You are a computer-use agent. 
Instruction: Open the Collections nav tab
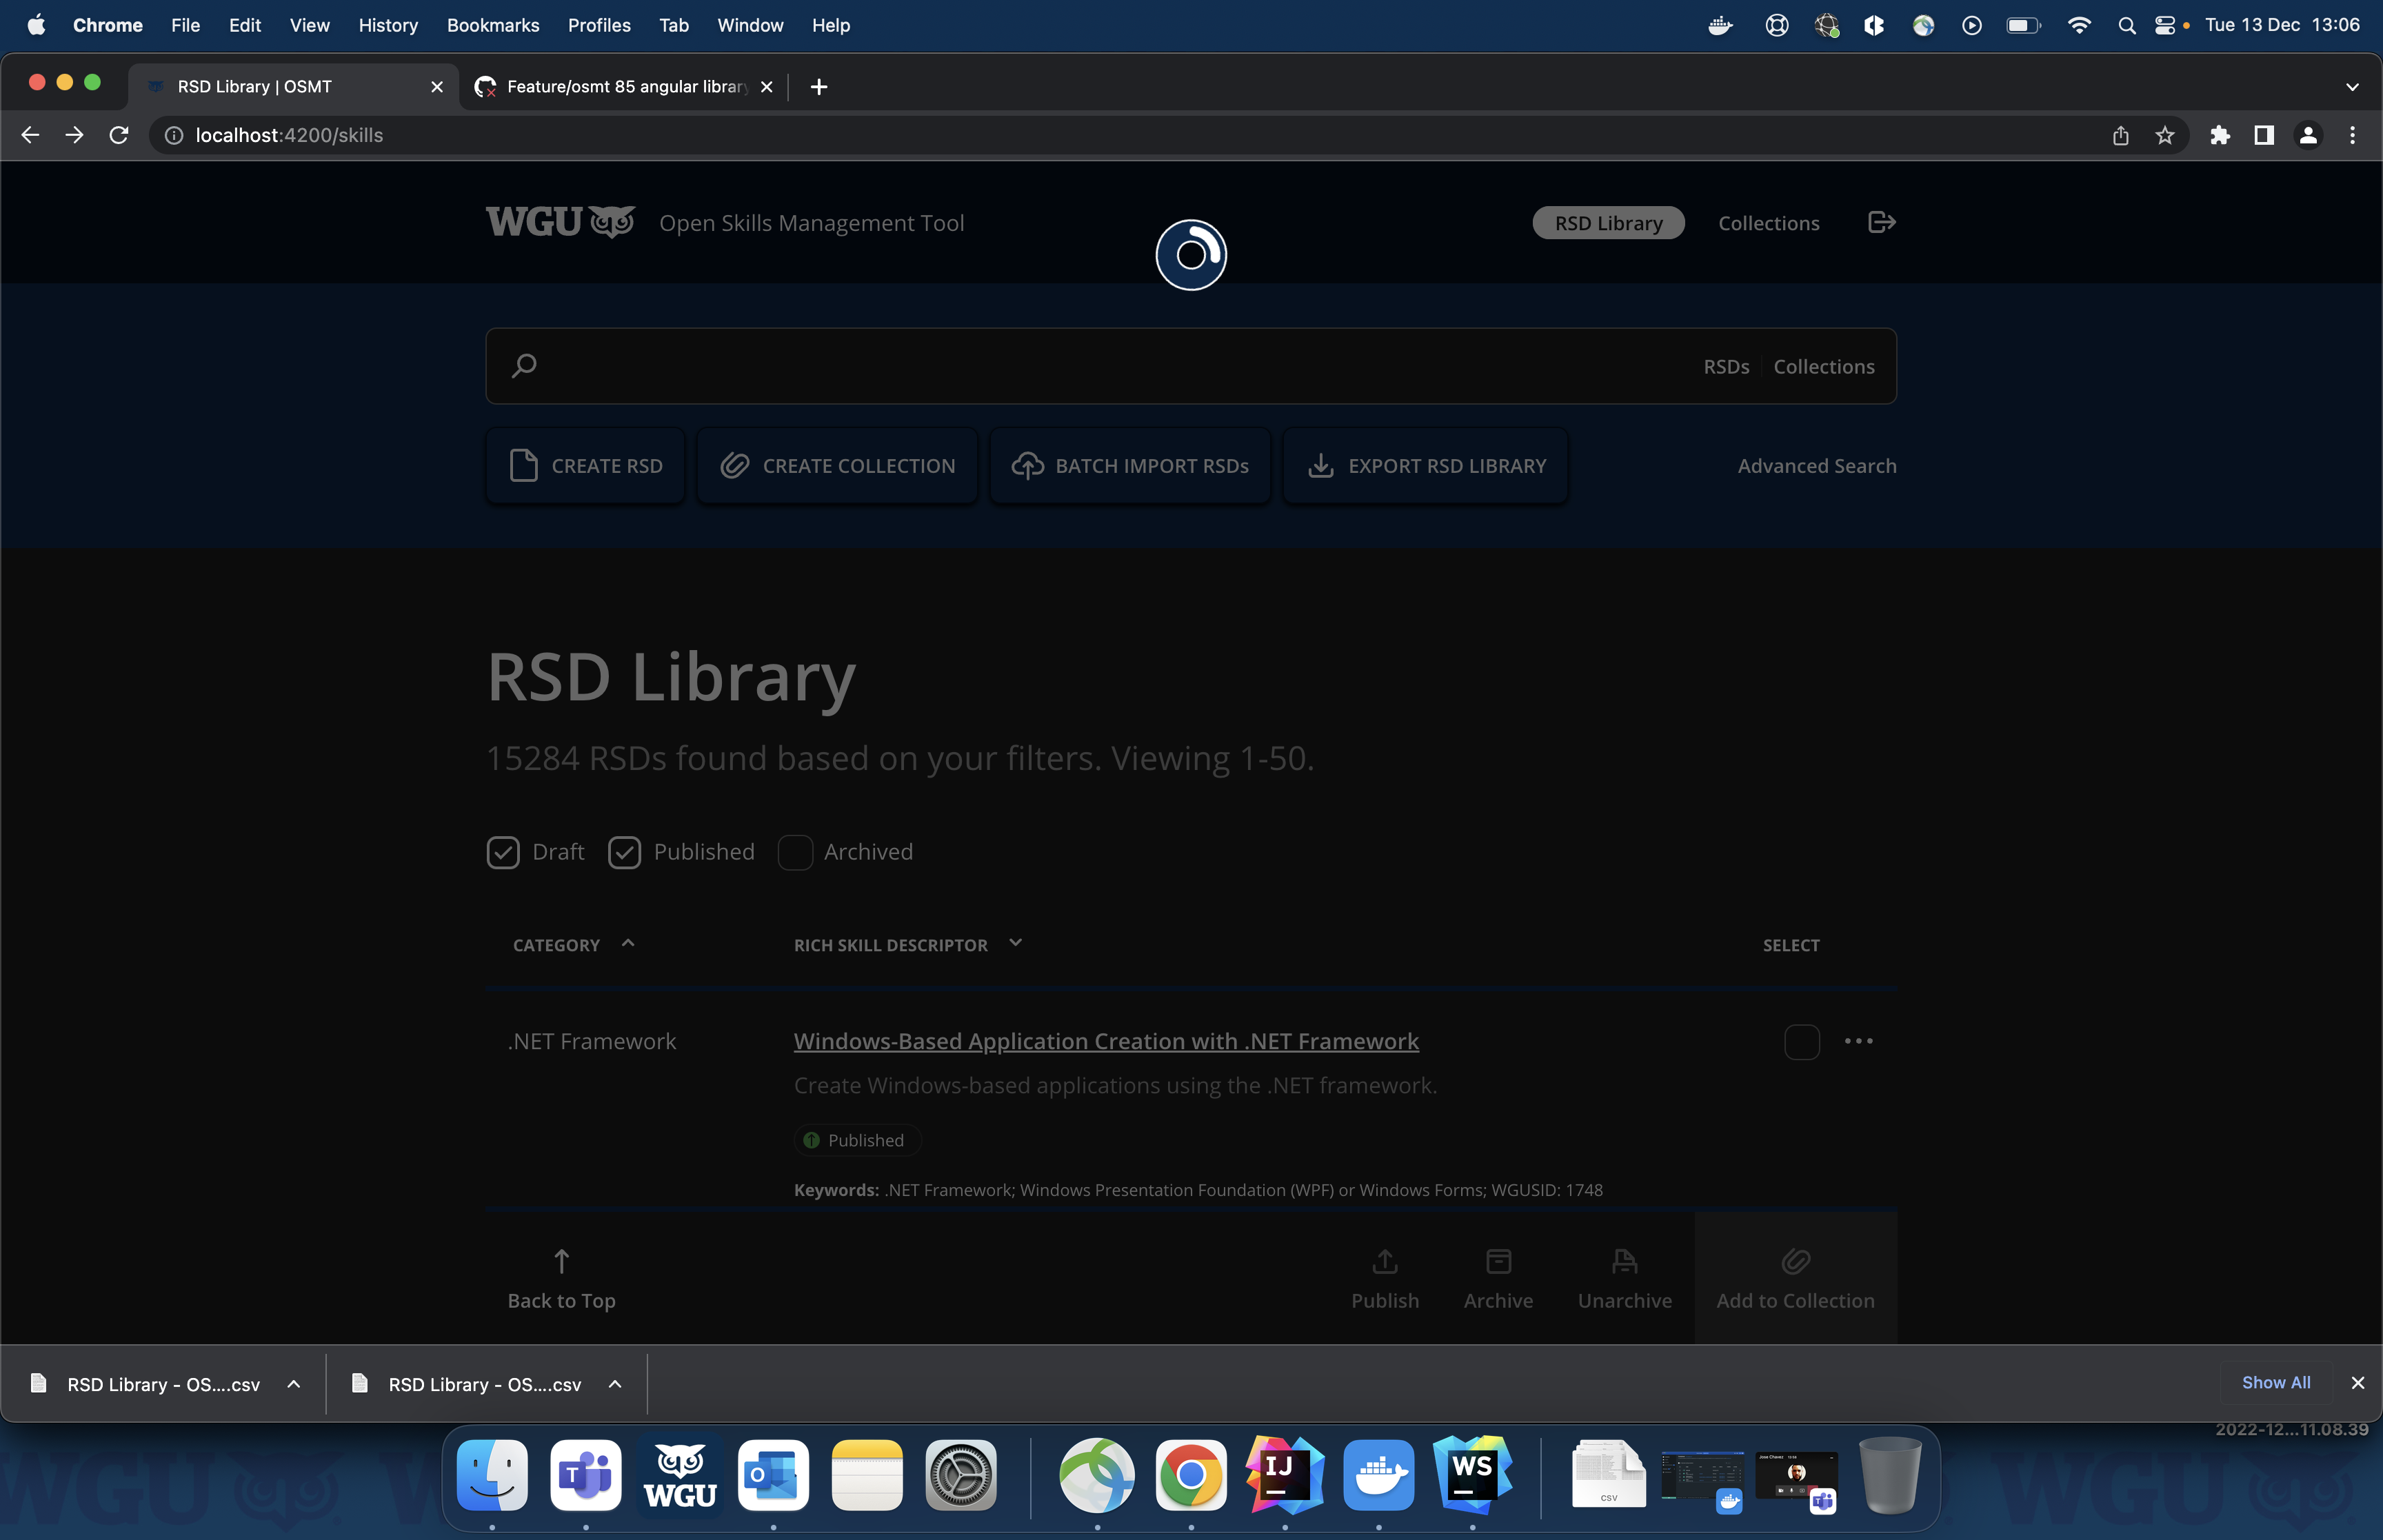[1768, 223]
